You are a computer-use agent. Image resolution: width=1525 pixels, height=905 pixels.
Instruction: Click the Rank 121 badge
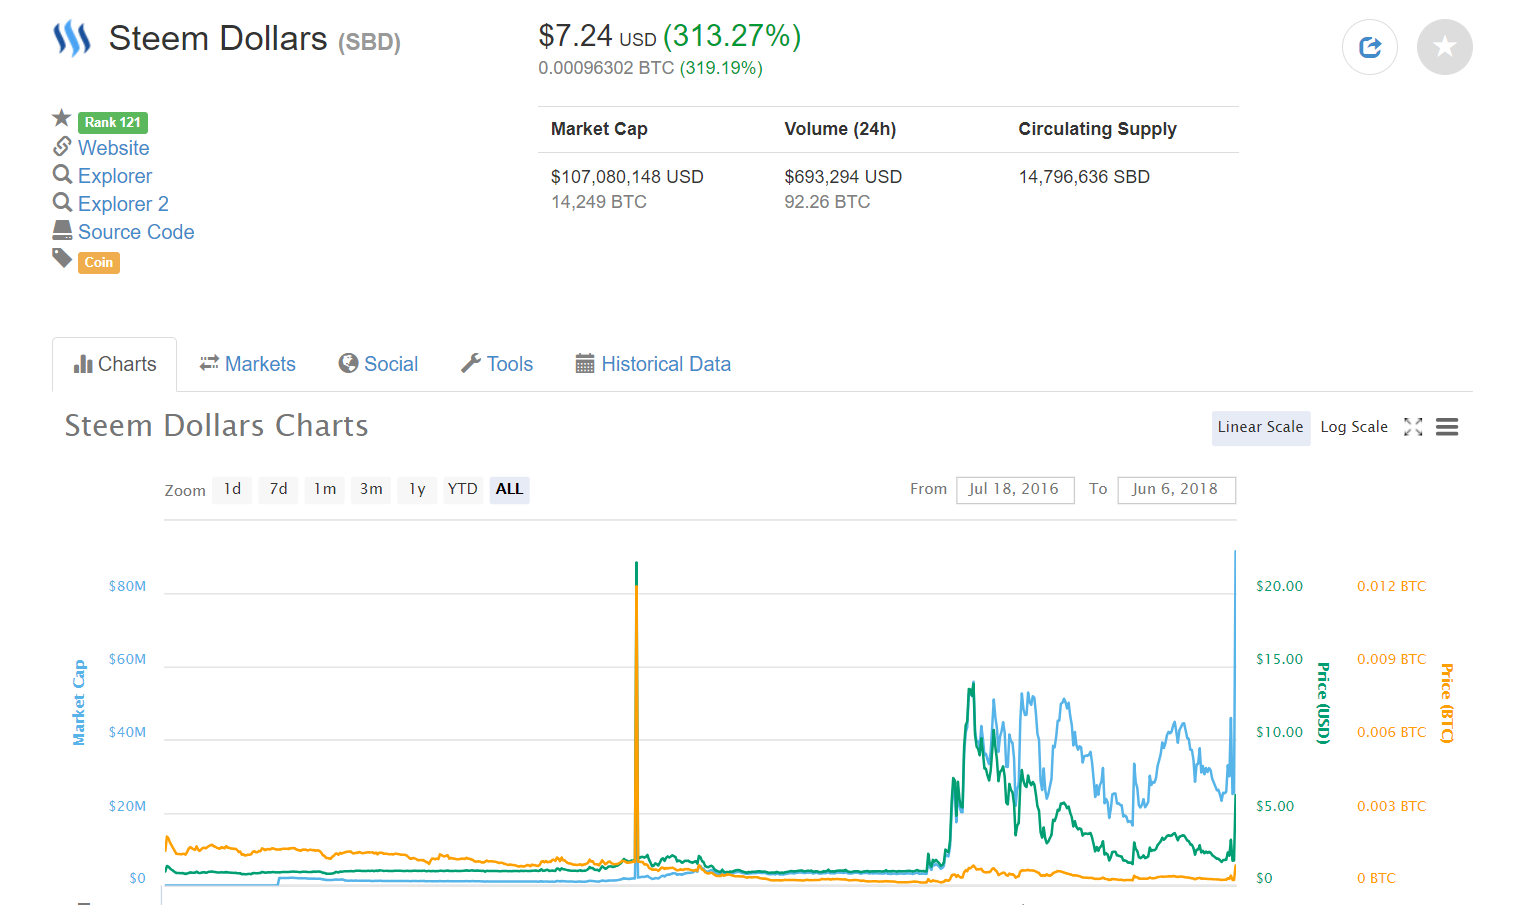pos(113,122)
